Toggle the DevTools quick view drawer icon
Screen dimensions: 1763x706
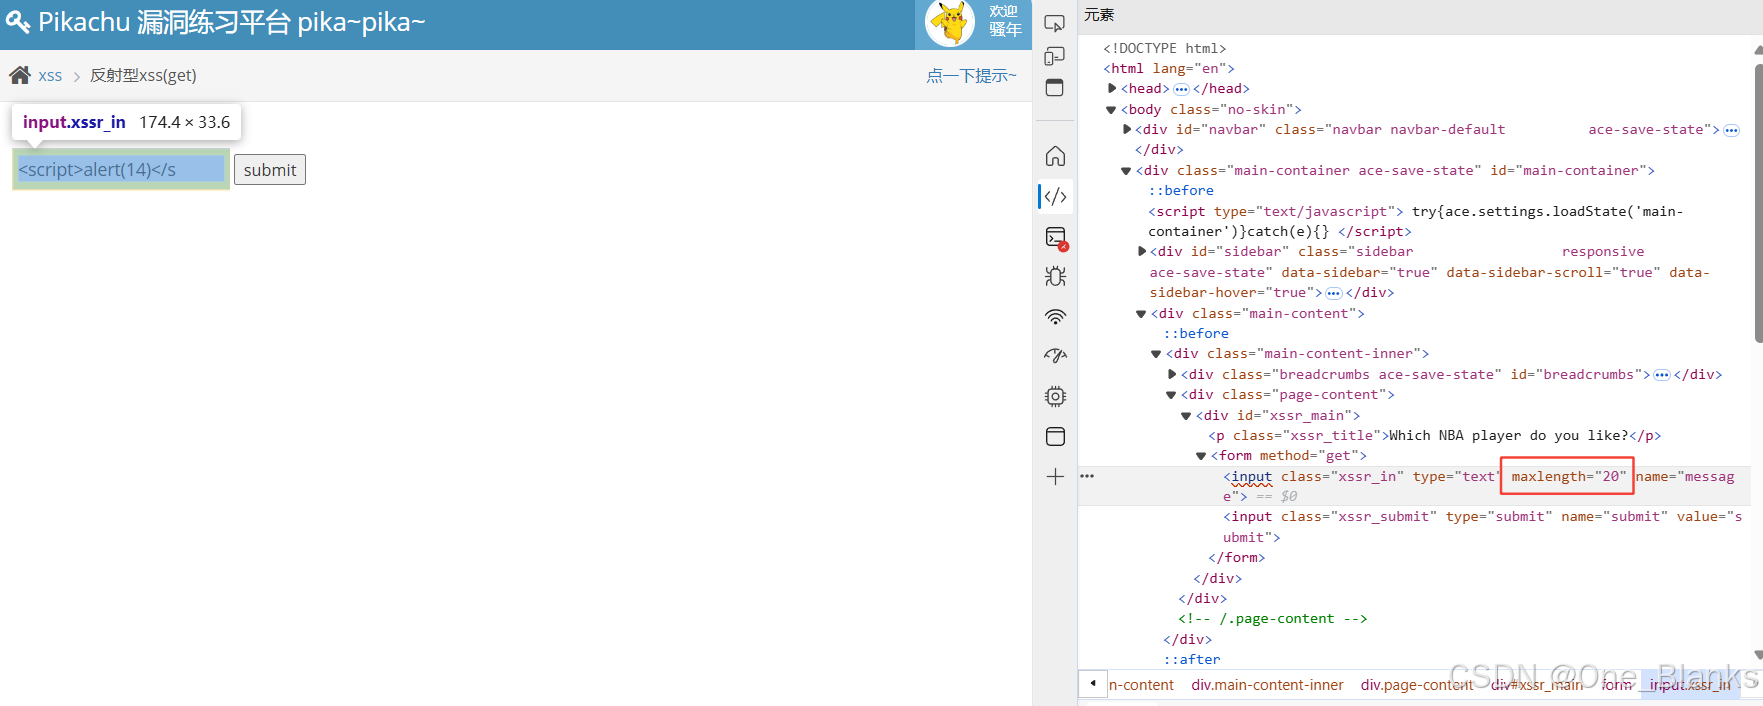click(x=1055, y=87)
